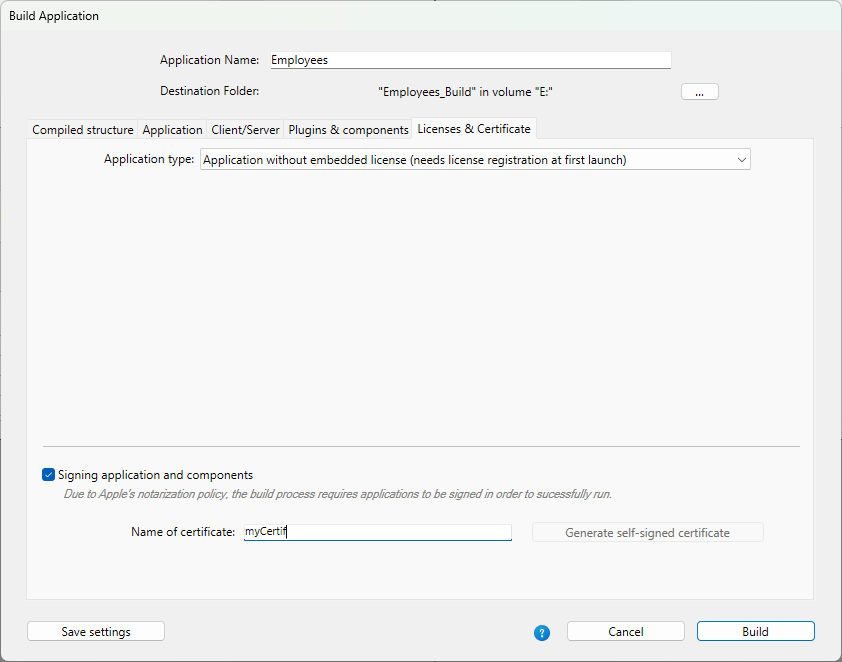This screenshot has height=662, width=842.
Task: Click the "Employees_Build" in volume "E:" text
Action: (x=465, y=92)
